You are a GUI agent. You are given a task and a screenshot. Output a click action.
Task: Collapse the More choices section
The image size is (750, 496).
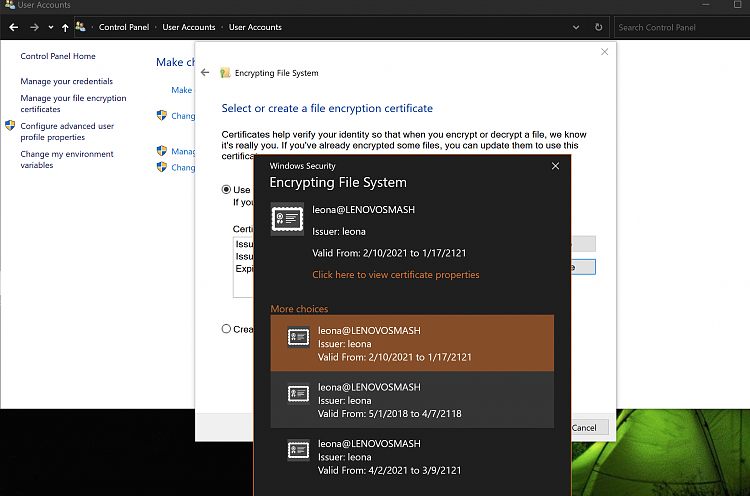point(299,309)
